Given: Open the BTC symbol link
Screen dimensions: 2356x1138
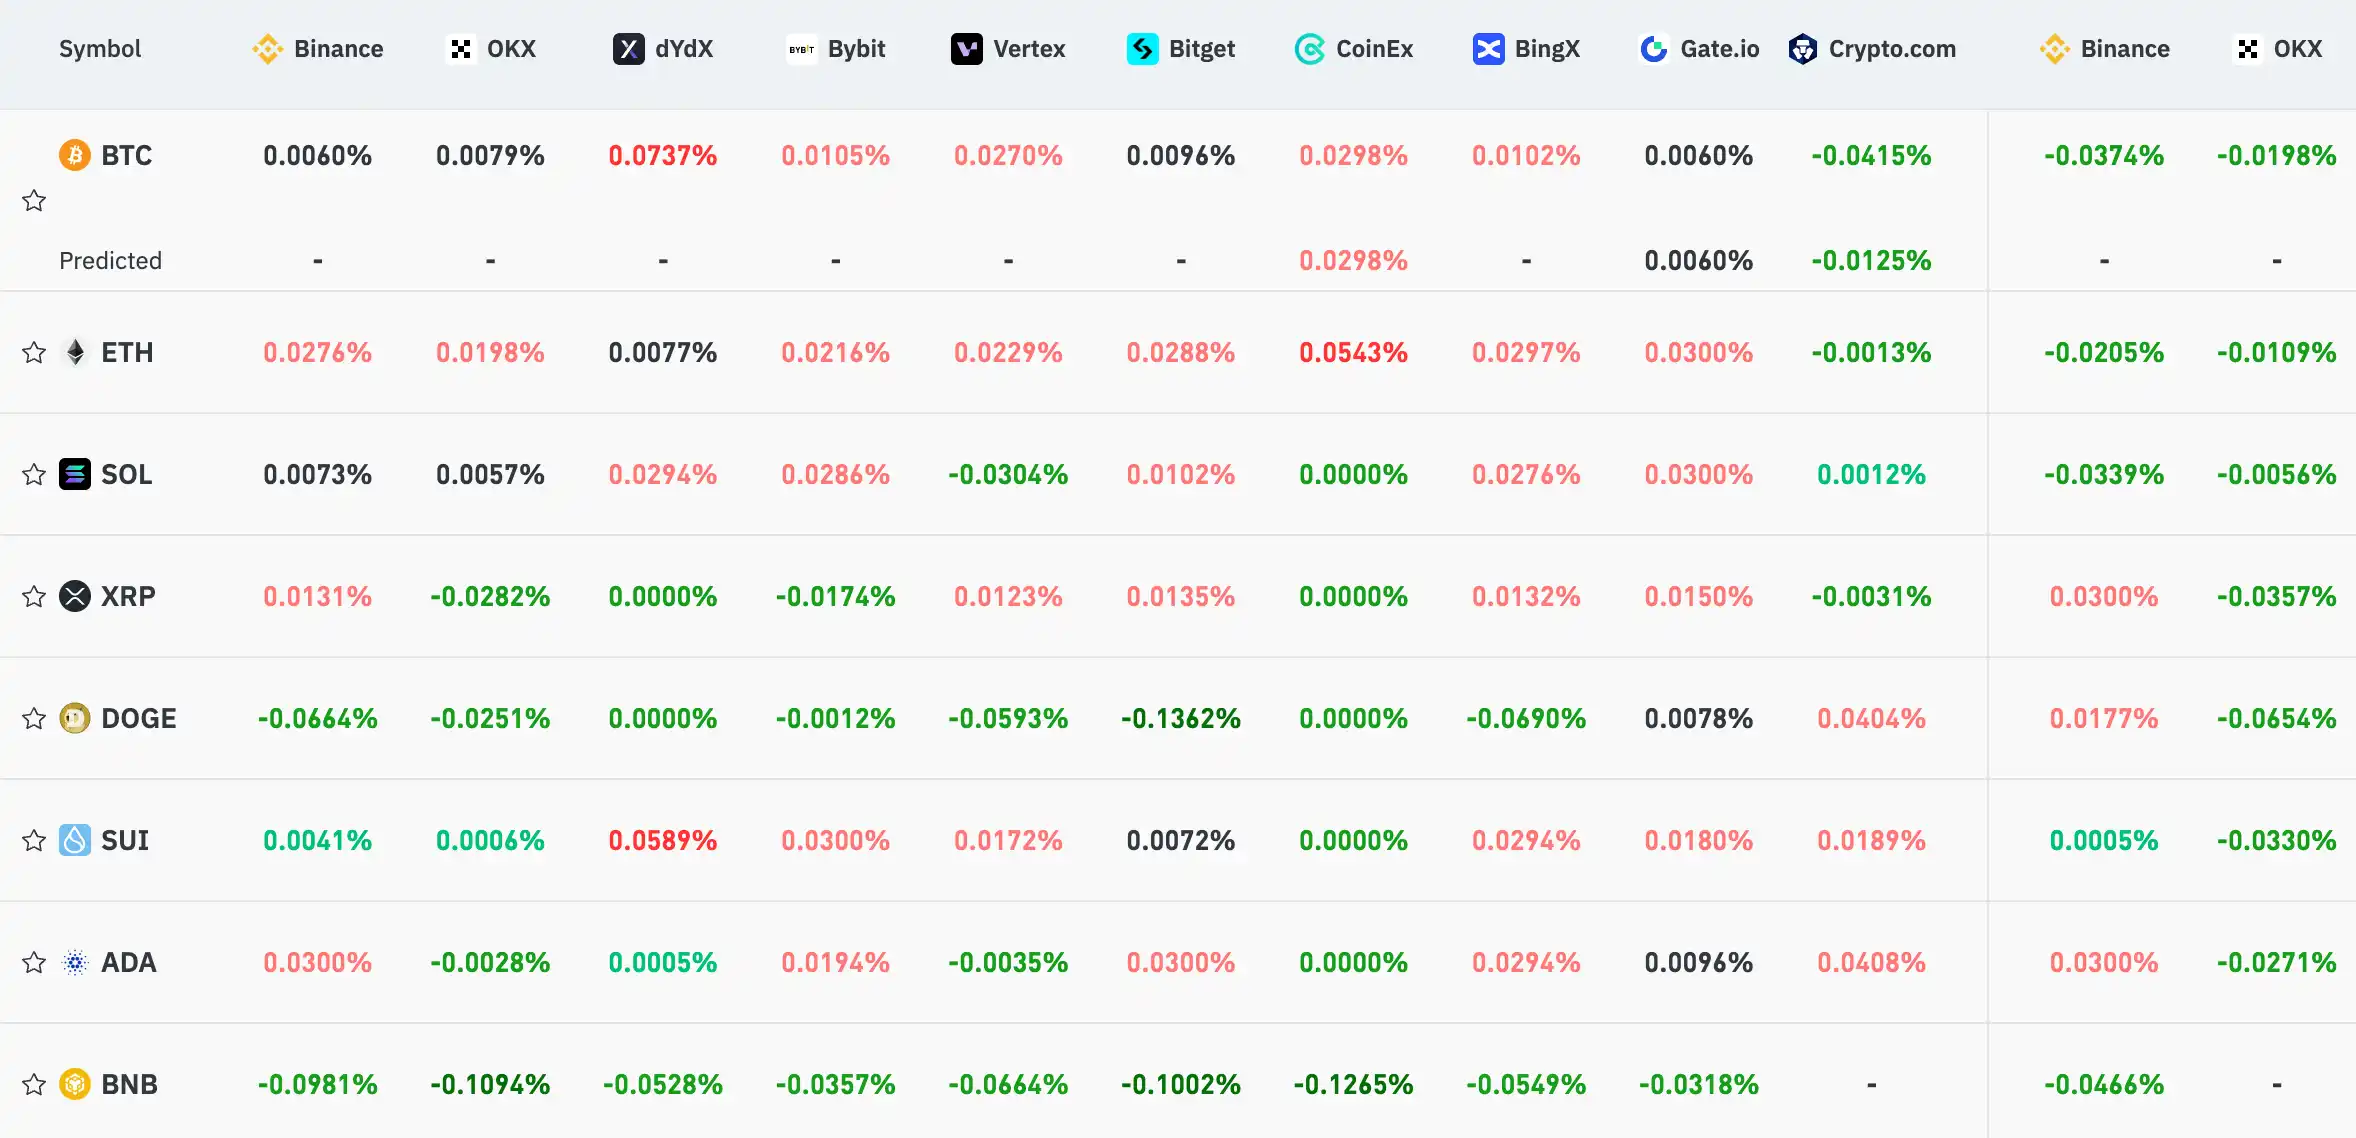Looking at the screenshot, I should click(x=126, y=155).
